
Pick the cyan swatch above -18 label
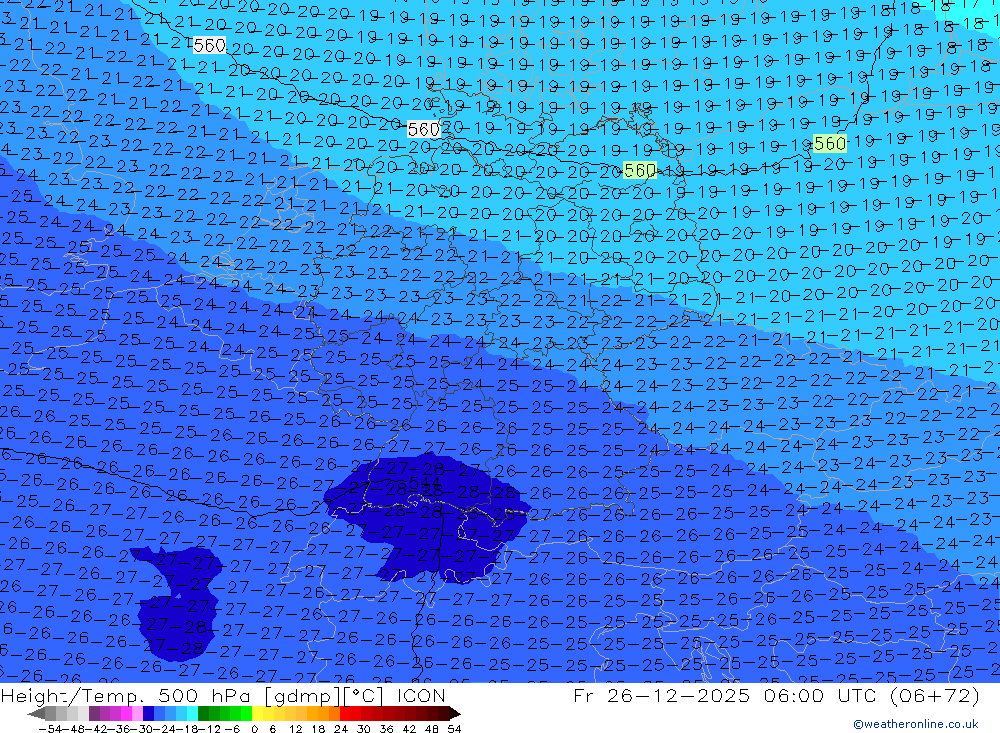click(192, 713)
